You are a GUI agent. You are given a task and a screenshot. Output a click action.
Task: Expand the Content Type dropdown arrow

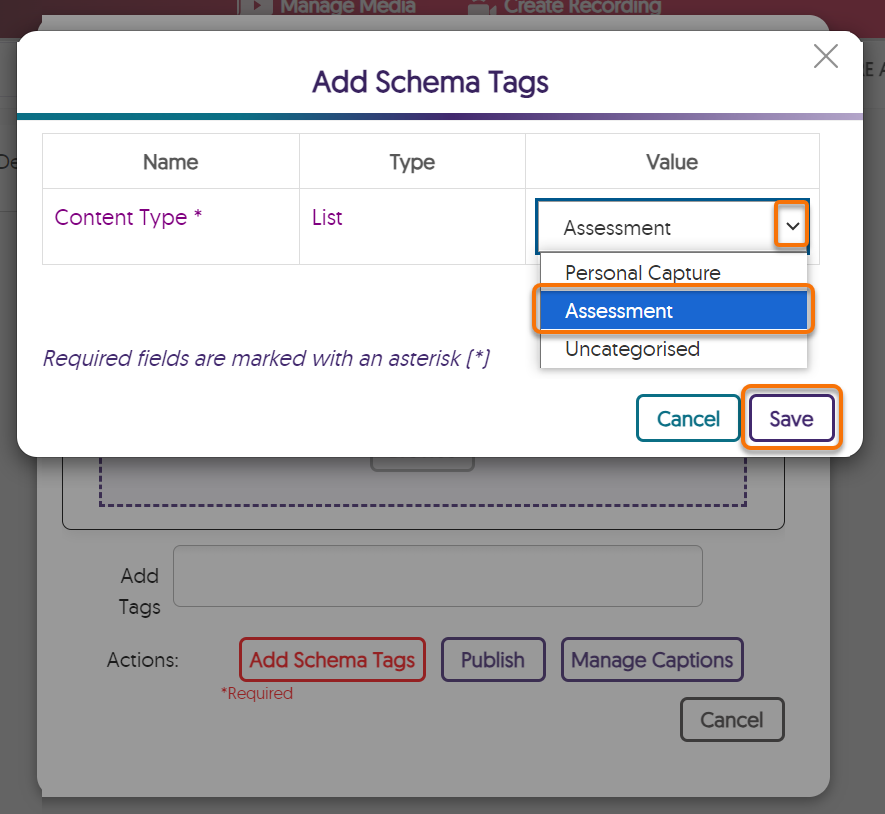pyautogui.click(x=792, y=227)
